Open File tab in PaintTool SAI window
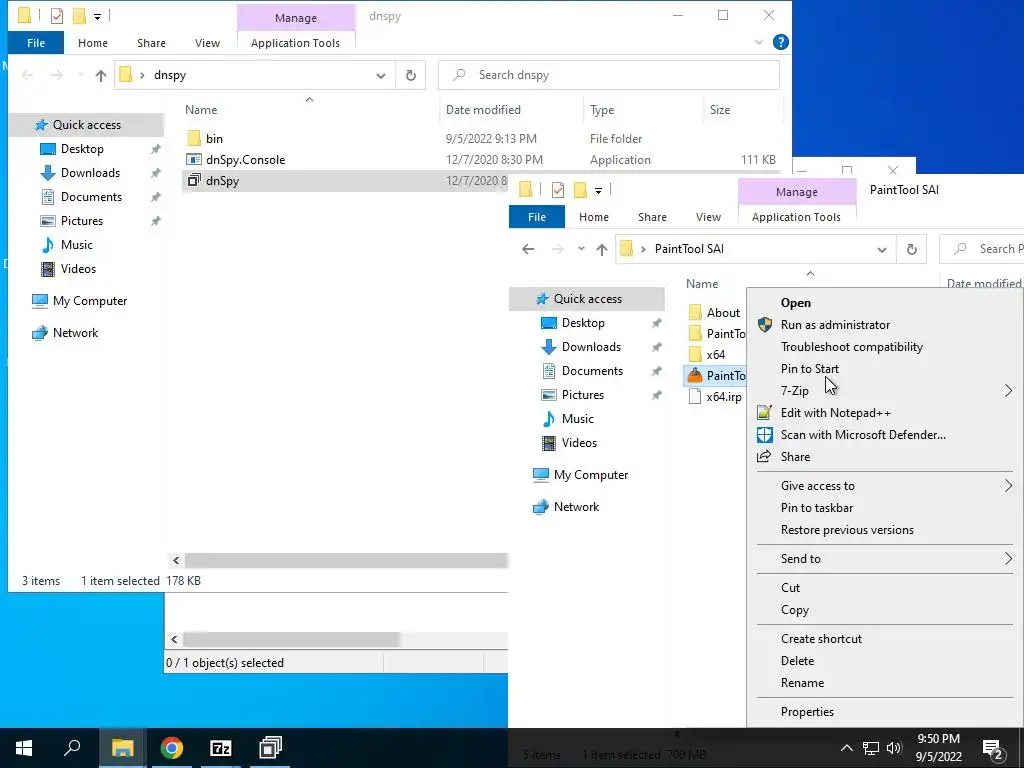The width and height of the screenshot is (1024, 768). [x=537, y=217]
